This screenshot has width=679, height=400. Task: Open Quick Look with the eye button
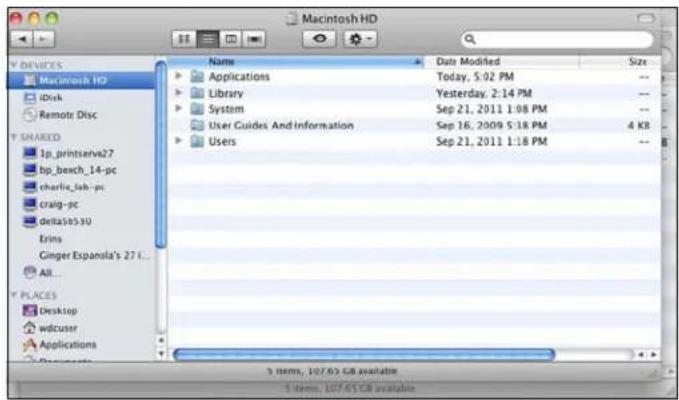[x=320, y=39]
